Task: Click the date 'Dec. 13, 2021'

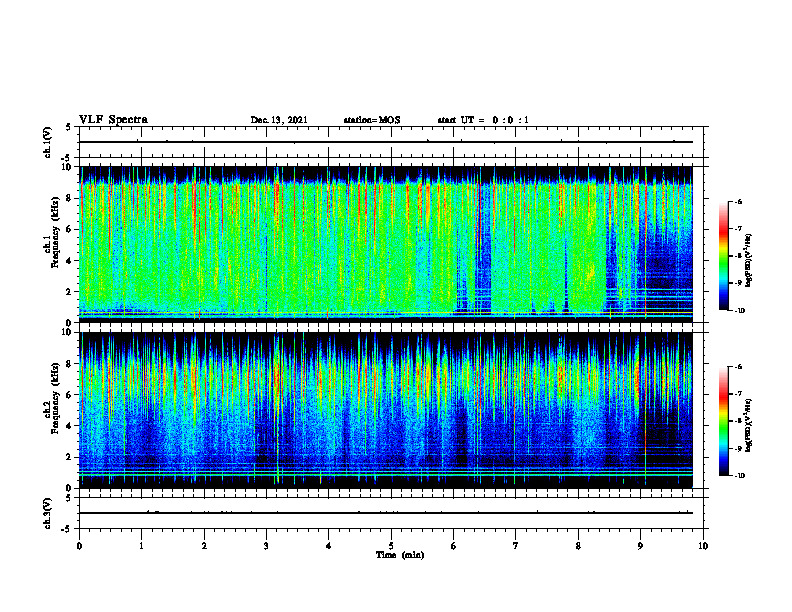Action: (x=279, y=120)
